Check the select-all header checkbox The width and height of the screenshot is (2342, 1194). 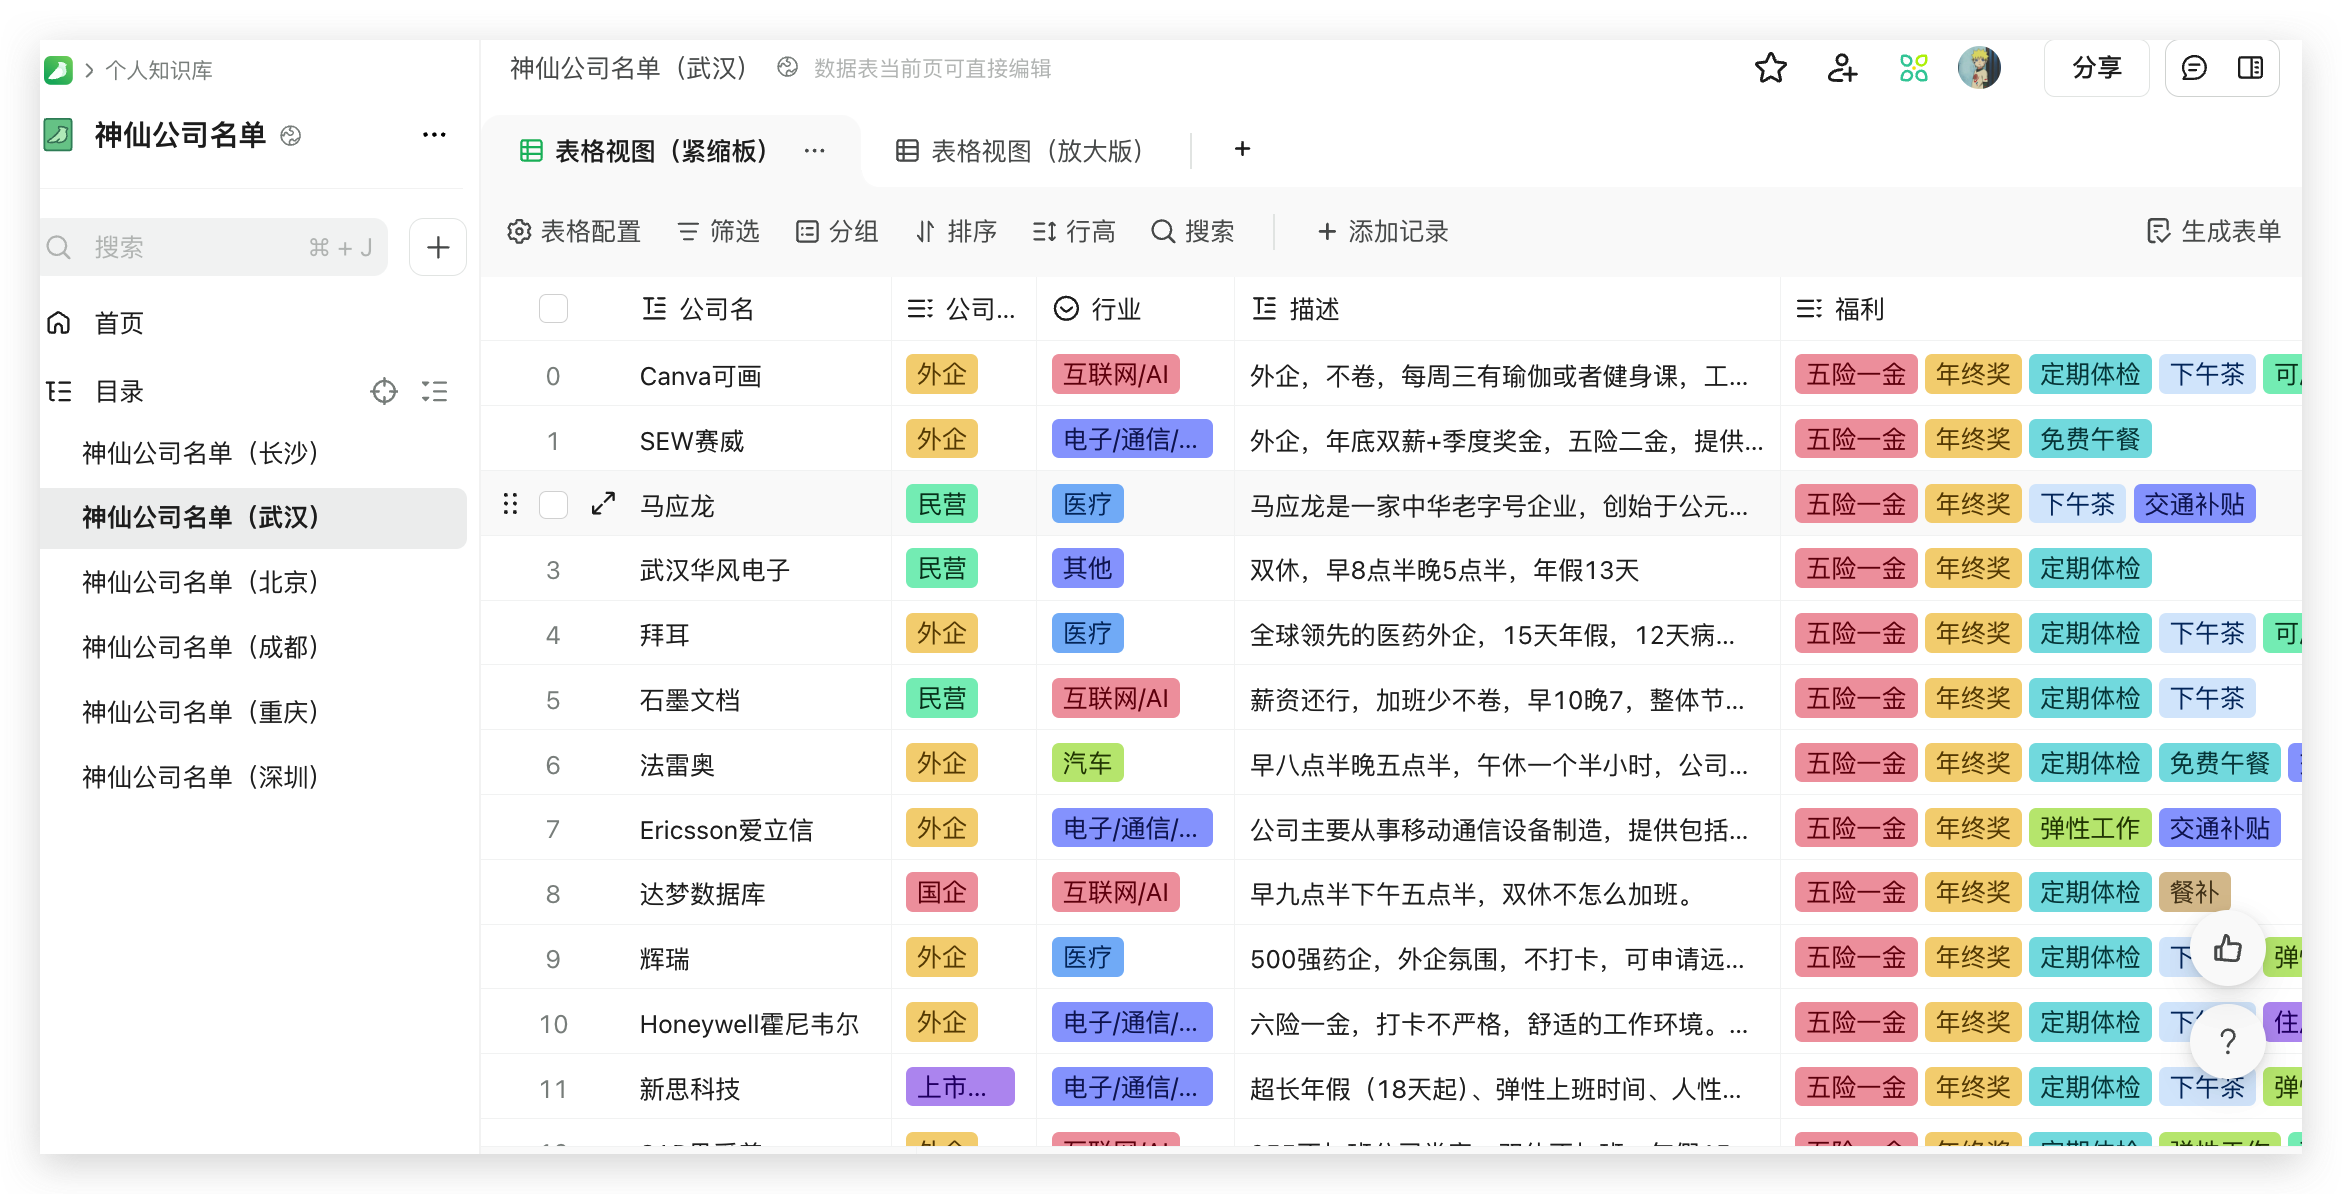[553, 309]
